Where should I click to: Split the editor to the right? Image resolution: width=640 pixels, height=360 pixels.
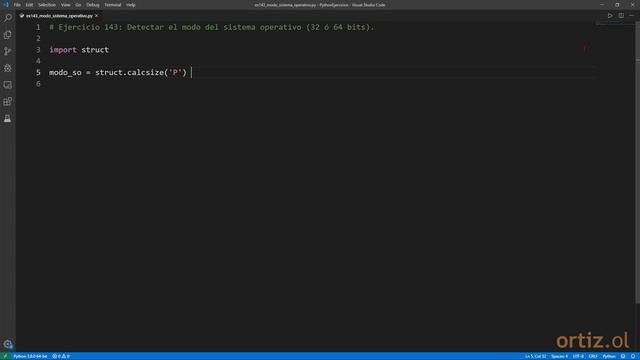point(621,16)
